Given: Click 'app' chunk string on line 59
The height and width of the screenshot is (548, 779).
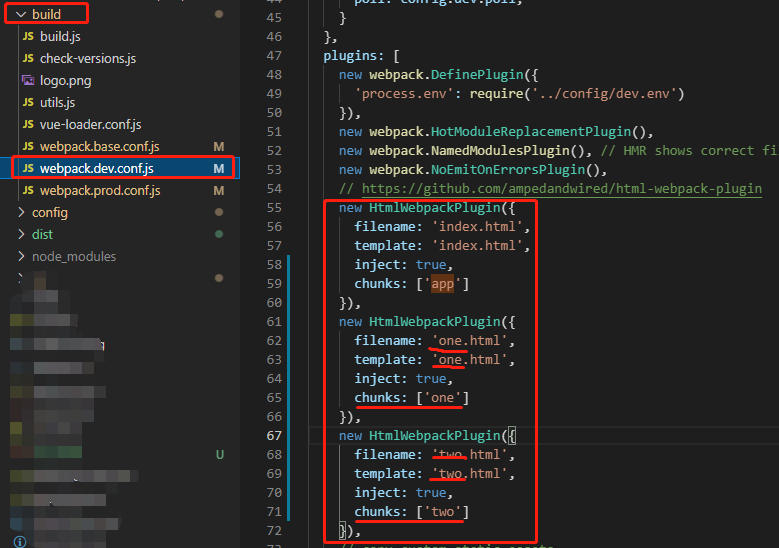Looking at the screenshot, I should coord(442,284).
